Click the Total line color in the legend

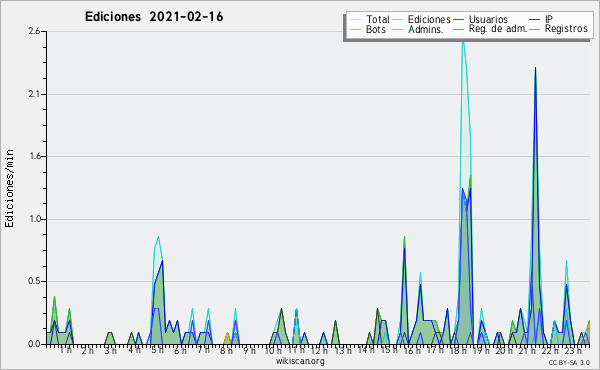355,20
